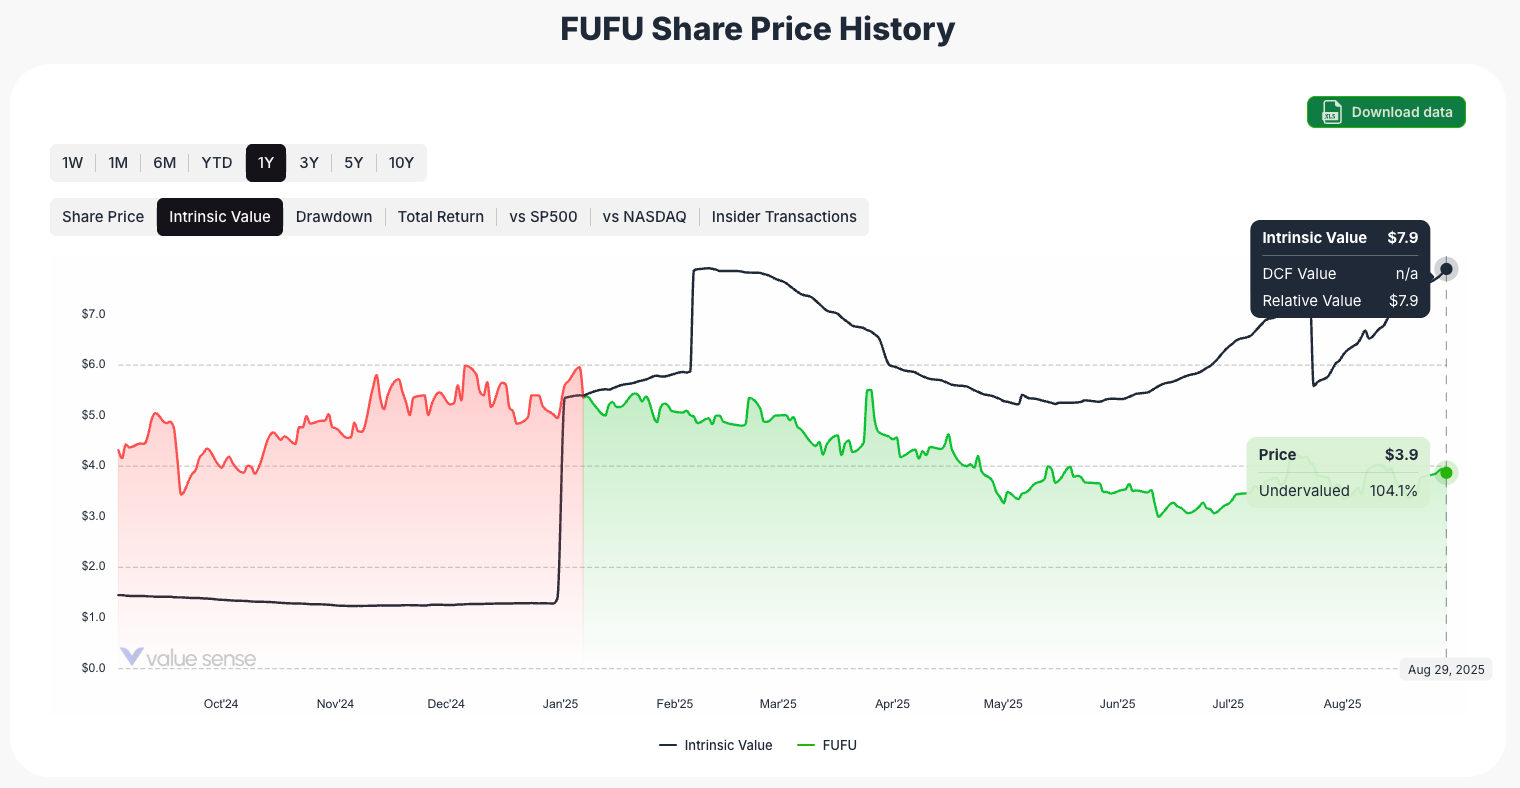Screen dimensions: 1520x788
Task: Open the Drawdown tab
Action: pyautogui.click(x=334, y=216)
